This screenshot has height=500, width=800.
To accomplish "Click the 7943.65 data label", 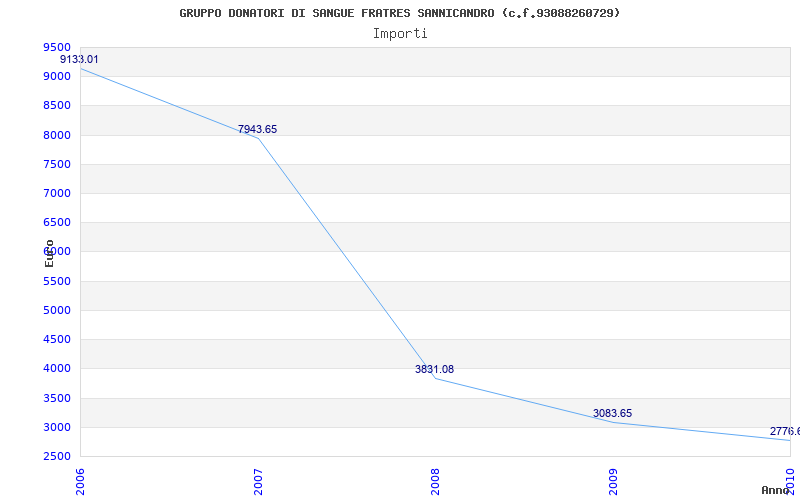I will click(257, 130).
